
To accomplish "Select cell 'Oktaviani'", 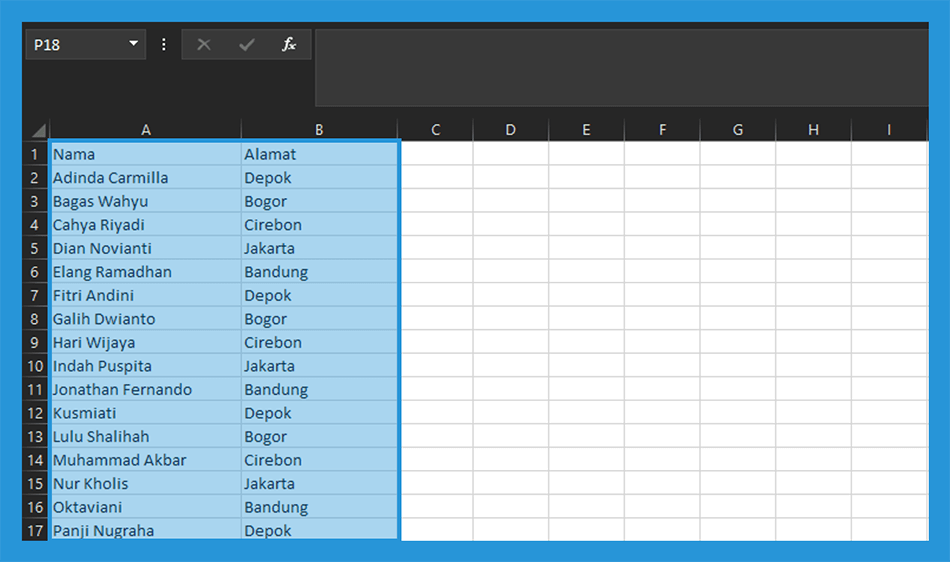I will [145, 507].
